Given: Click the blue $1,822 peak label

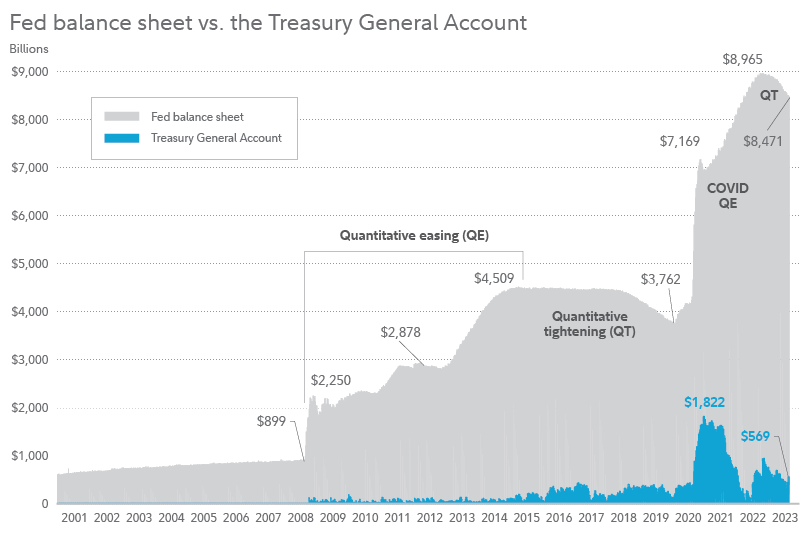Looking at the screenshot, I should (x=704, y=402).
